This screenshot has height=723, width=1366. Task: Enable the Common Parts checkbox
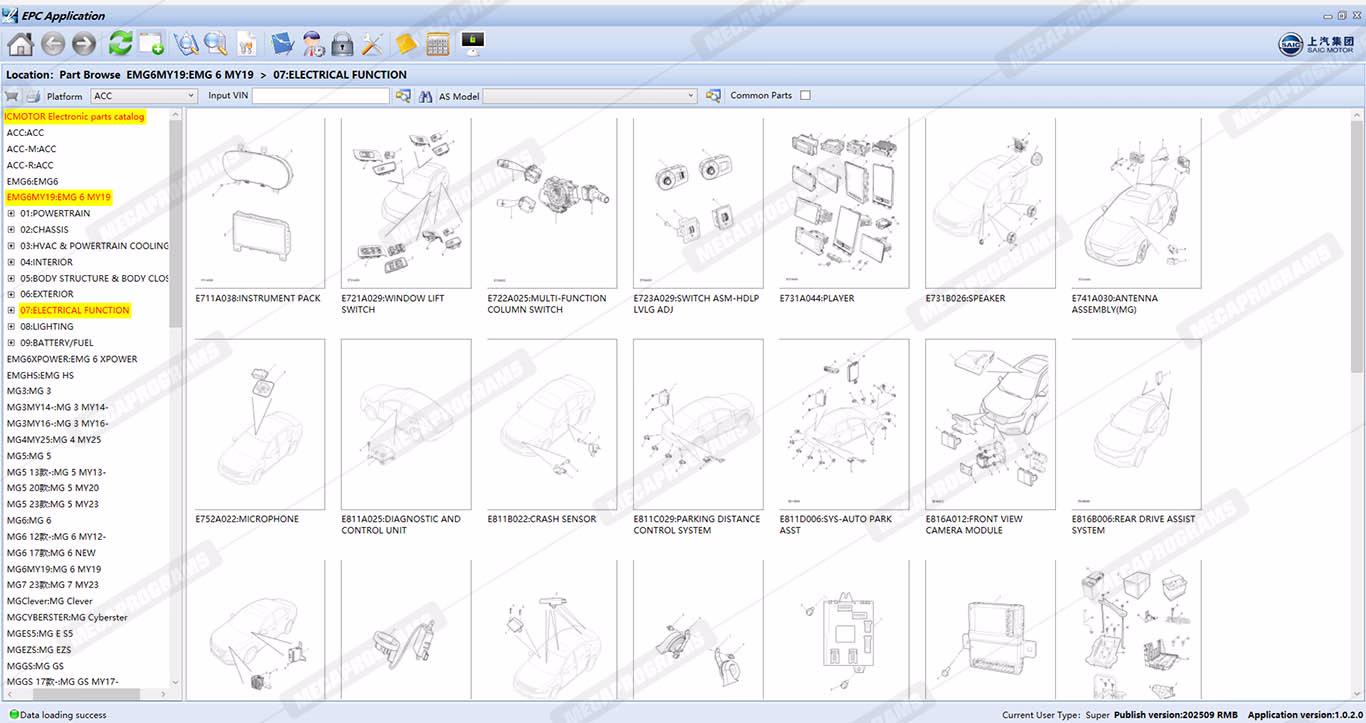806,96
